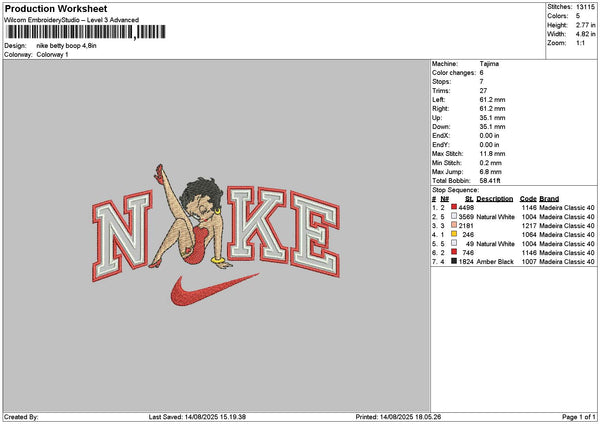600x424 pixels.
Task: Click the red swatch beside stitch count 746
Action: pyautogui.click(x=454, y=252)
